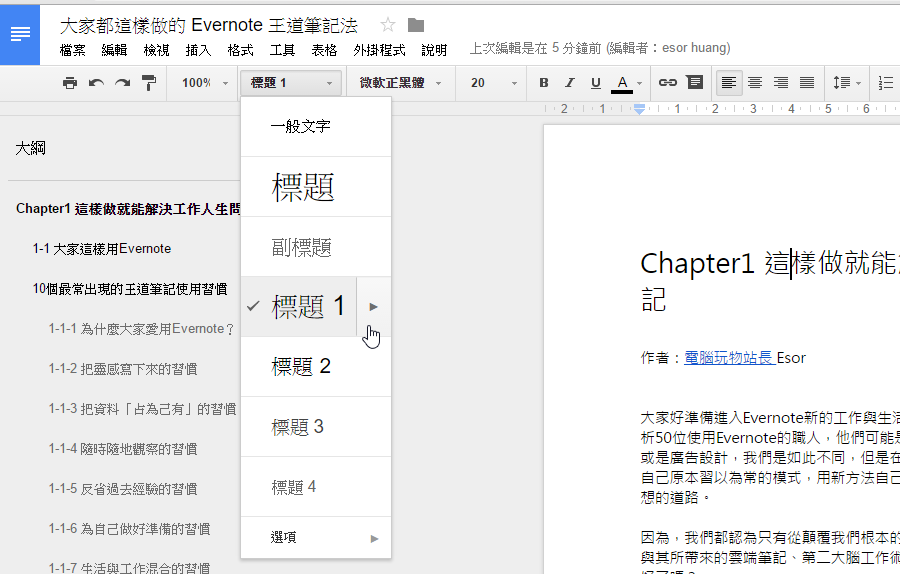This screenshot has height=574, width=900.
Task: Star this document
Action: tap(388, 25)
